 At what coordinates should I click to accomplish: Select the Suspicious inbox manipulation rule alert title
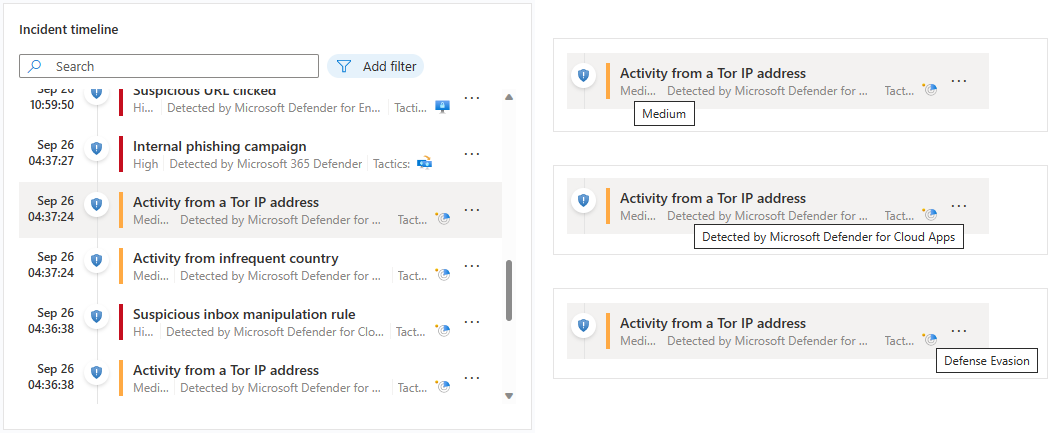pos(244,315)
